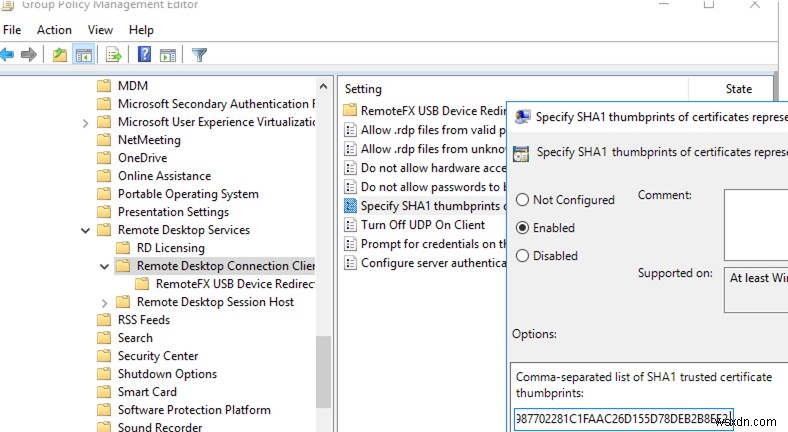788x432 pixels.
Task: Open the Help toolbar icon
Action: pyautogui.click(x=144, y=55)
